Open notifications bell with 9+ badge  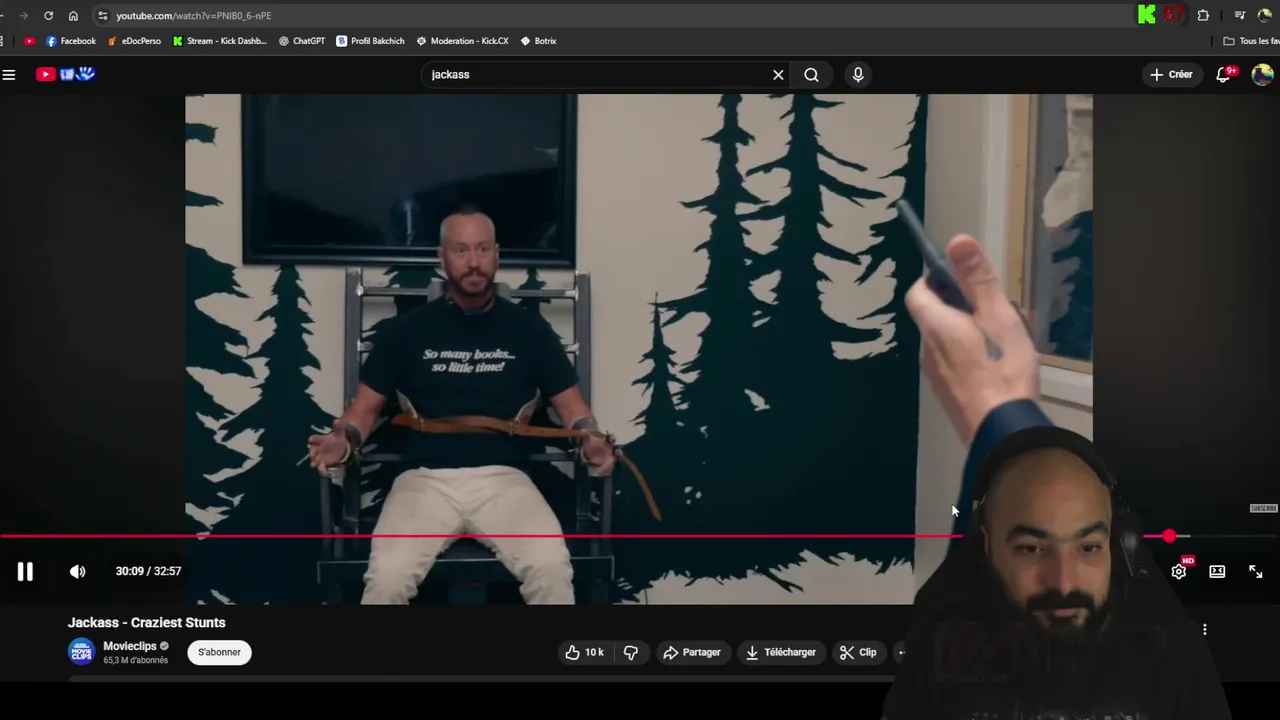1224,74
